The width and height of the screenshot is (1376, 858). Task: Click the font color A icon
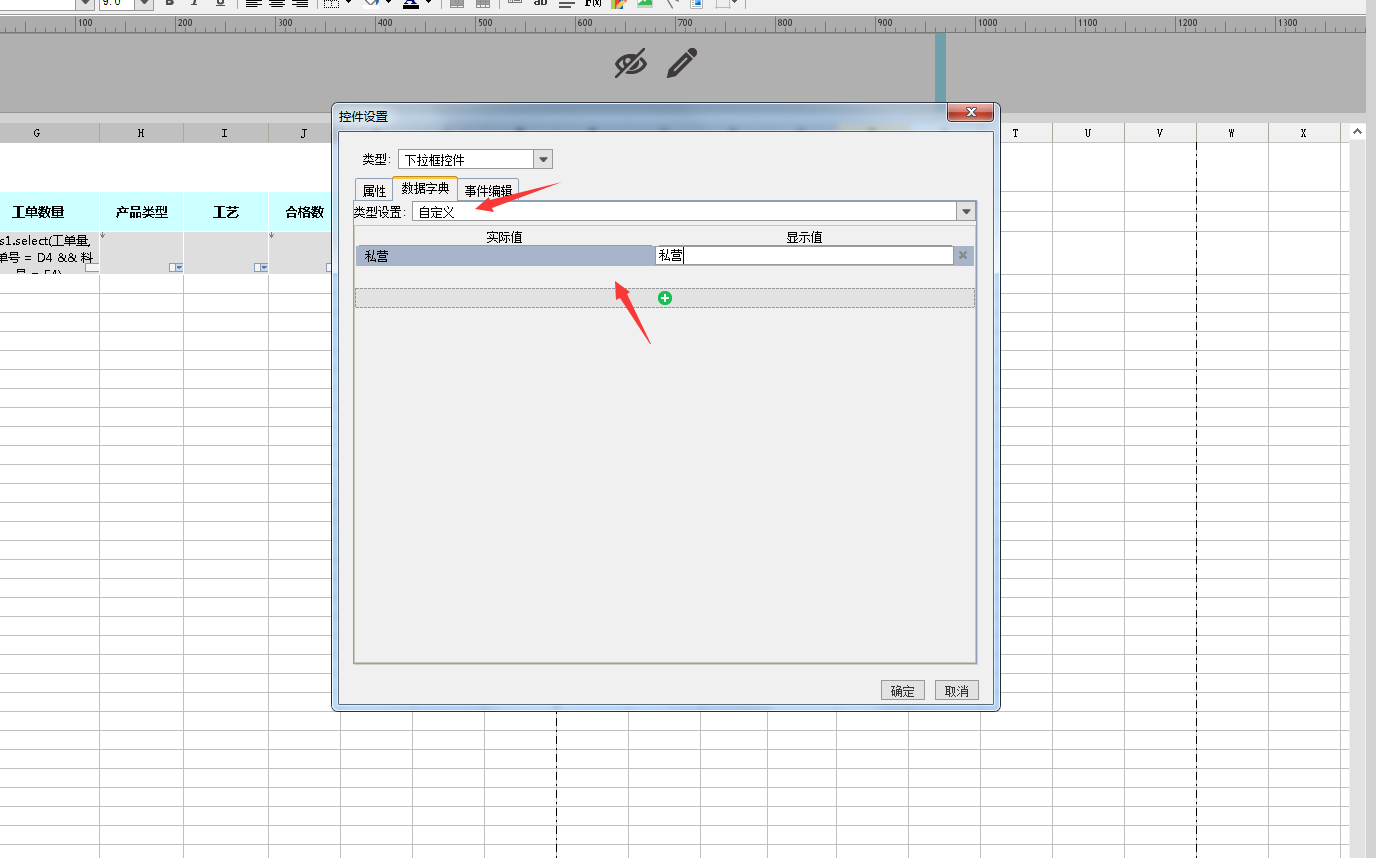(411, 4)
